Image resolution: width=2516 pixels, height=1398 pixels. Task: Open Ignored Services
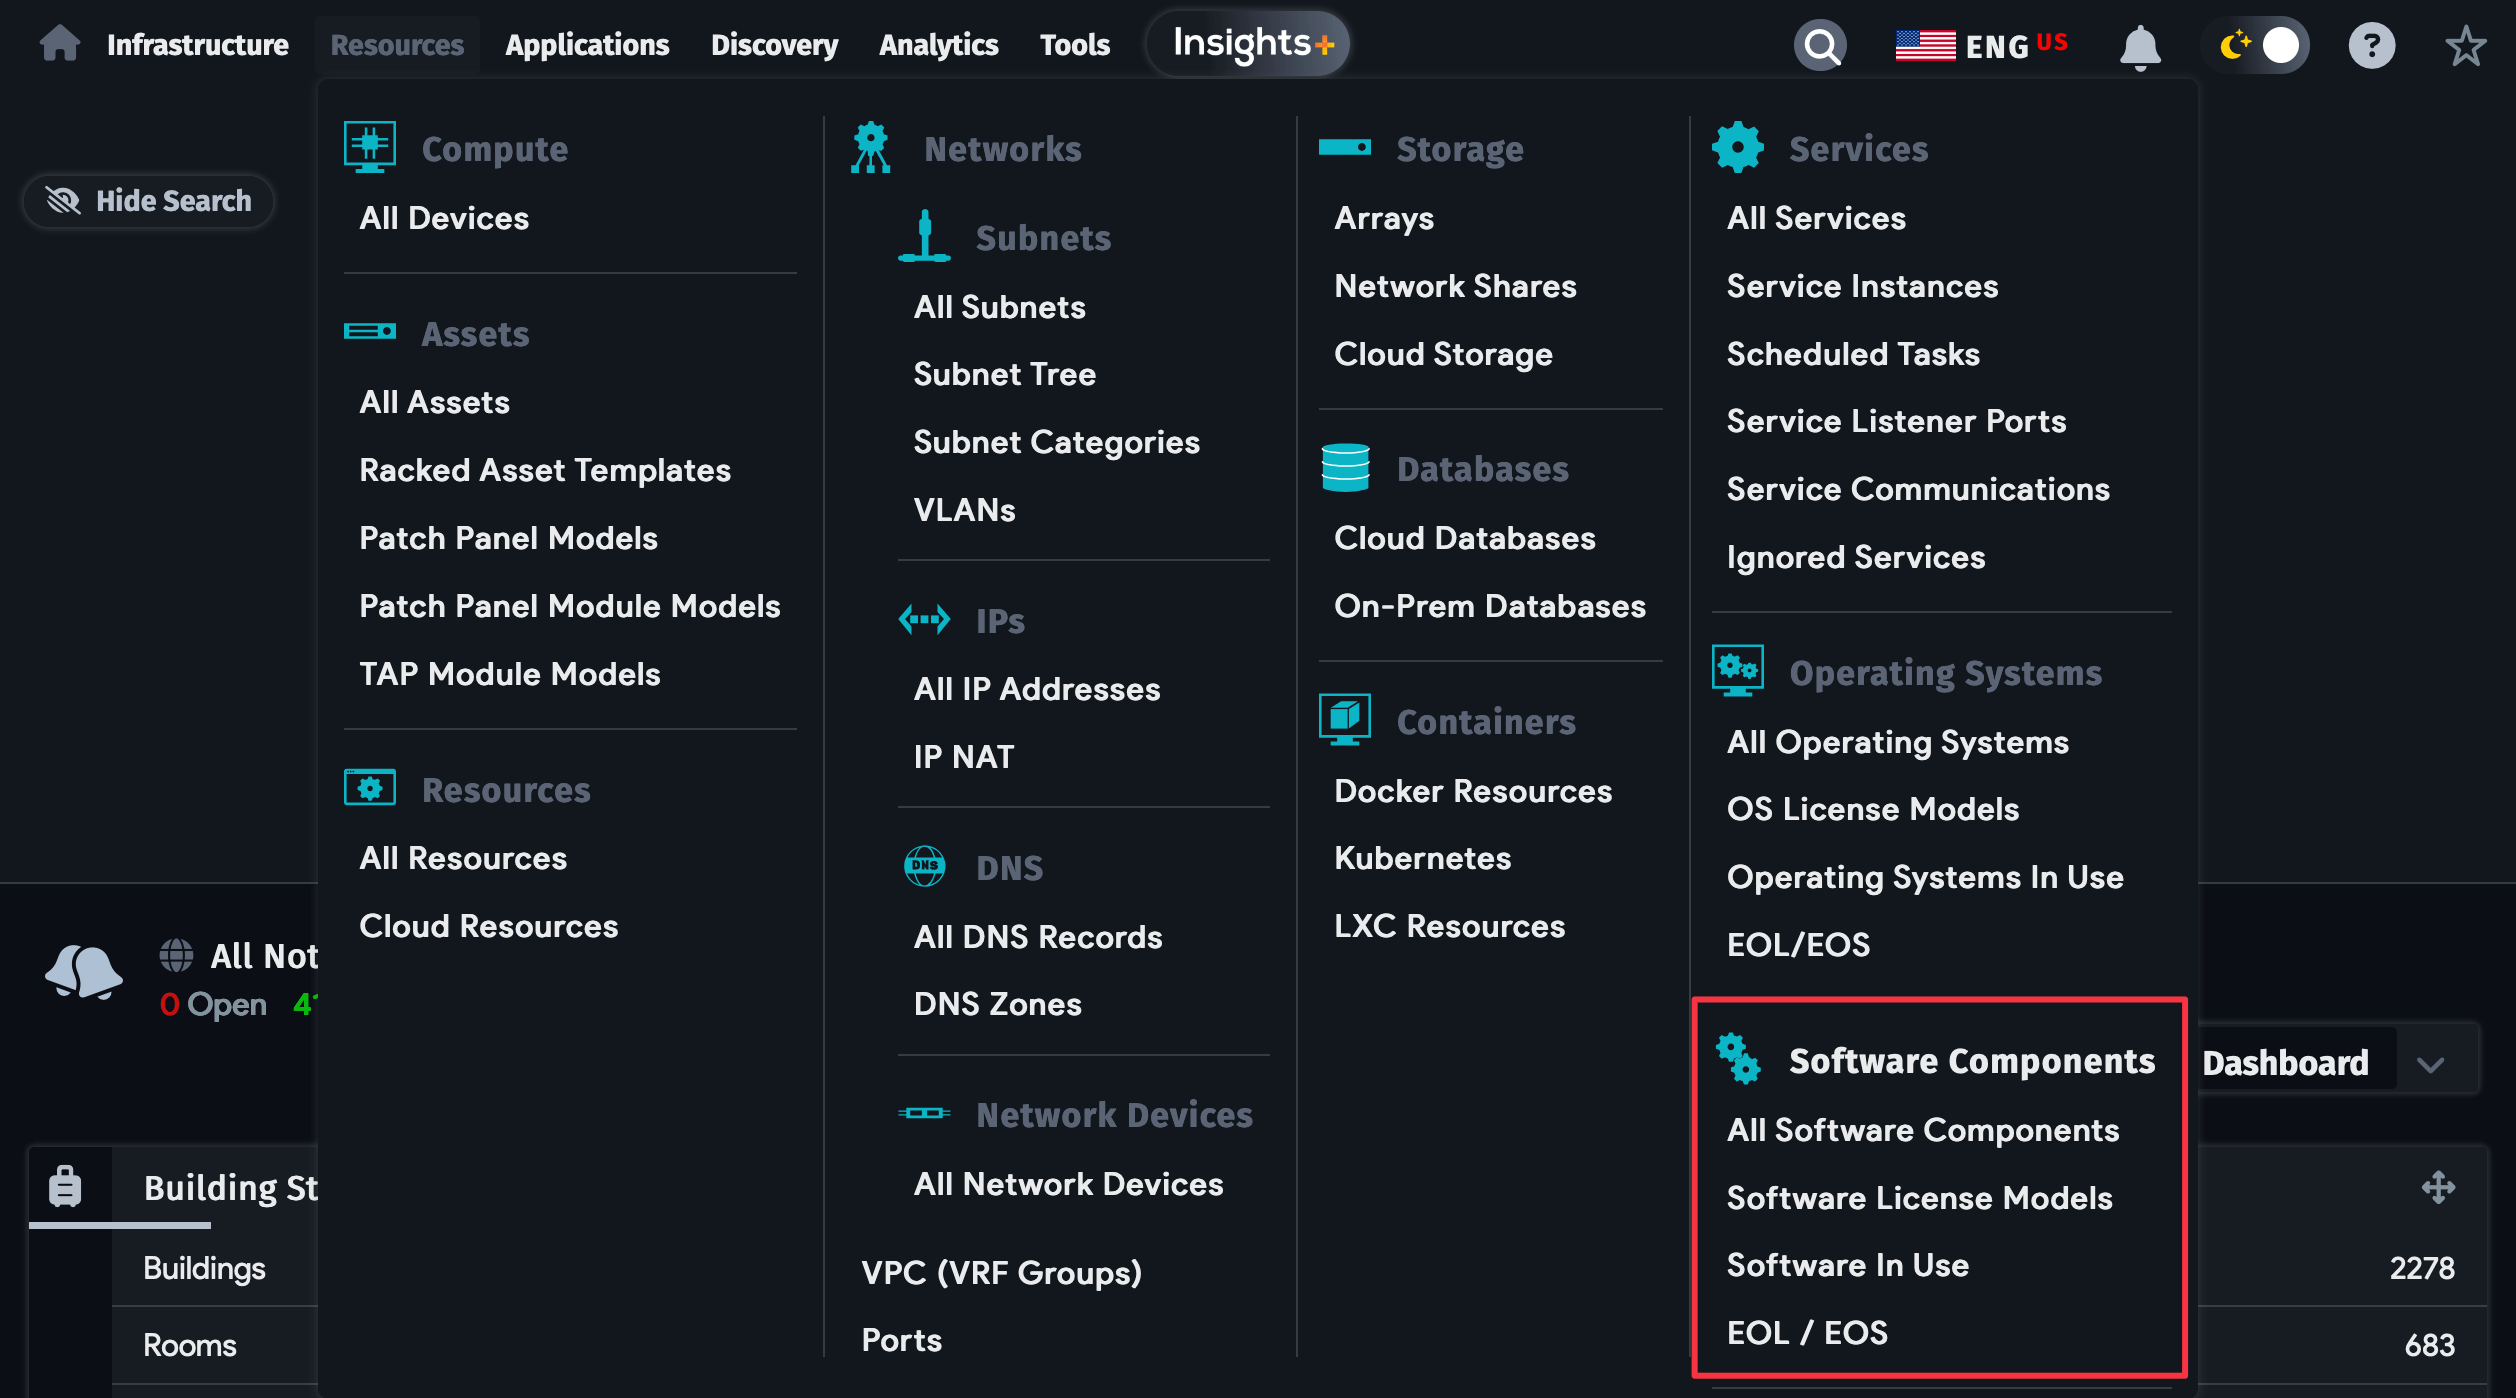click(x=1855, y=556)
